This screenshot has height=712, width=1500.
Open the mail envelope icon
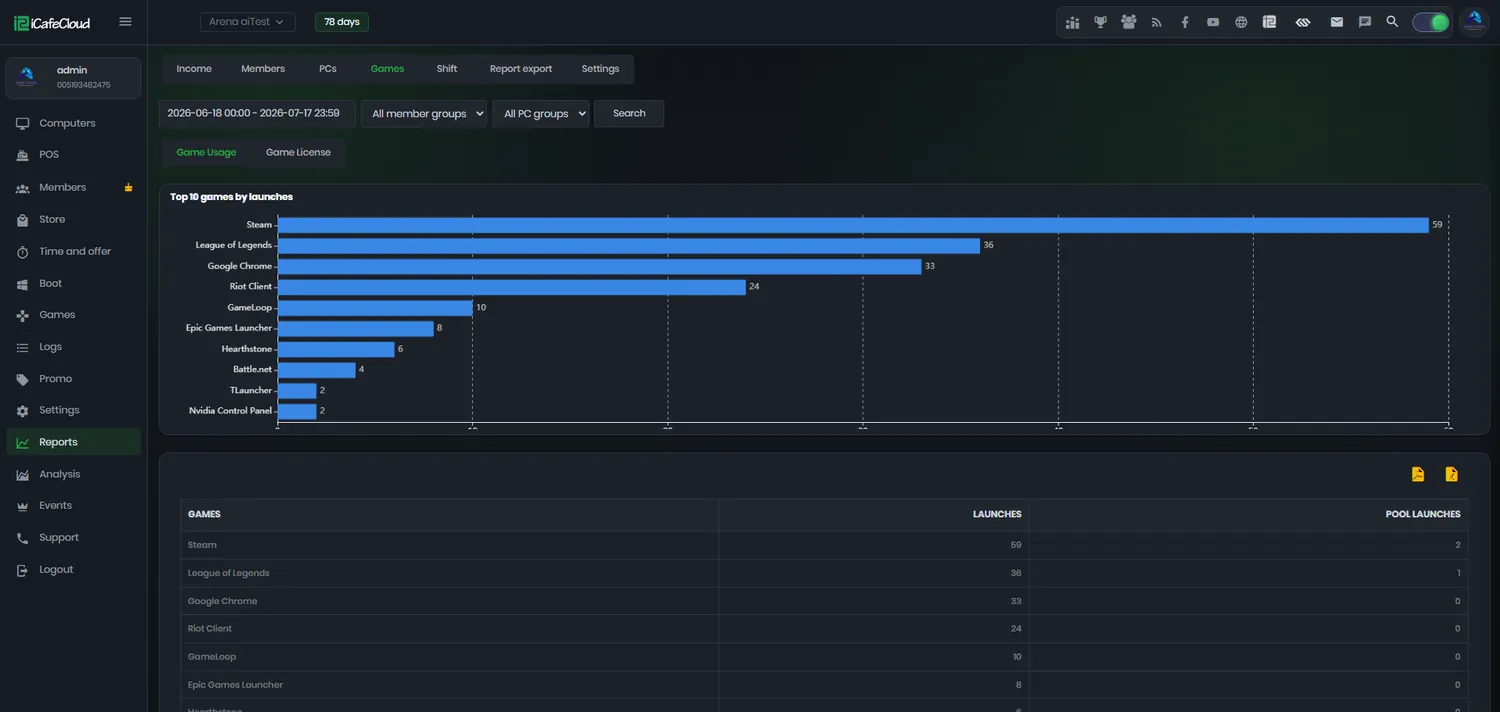1337,22
